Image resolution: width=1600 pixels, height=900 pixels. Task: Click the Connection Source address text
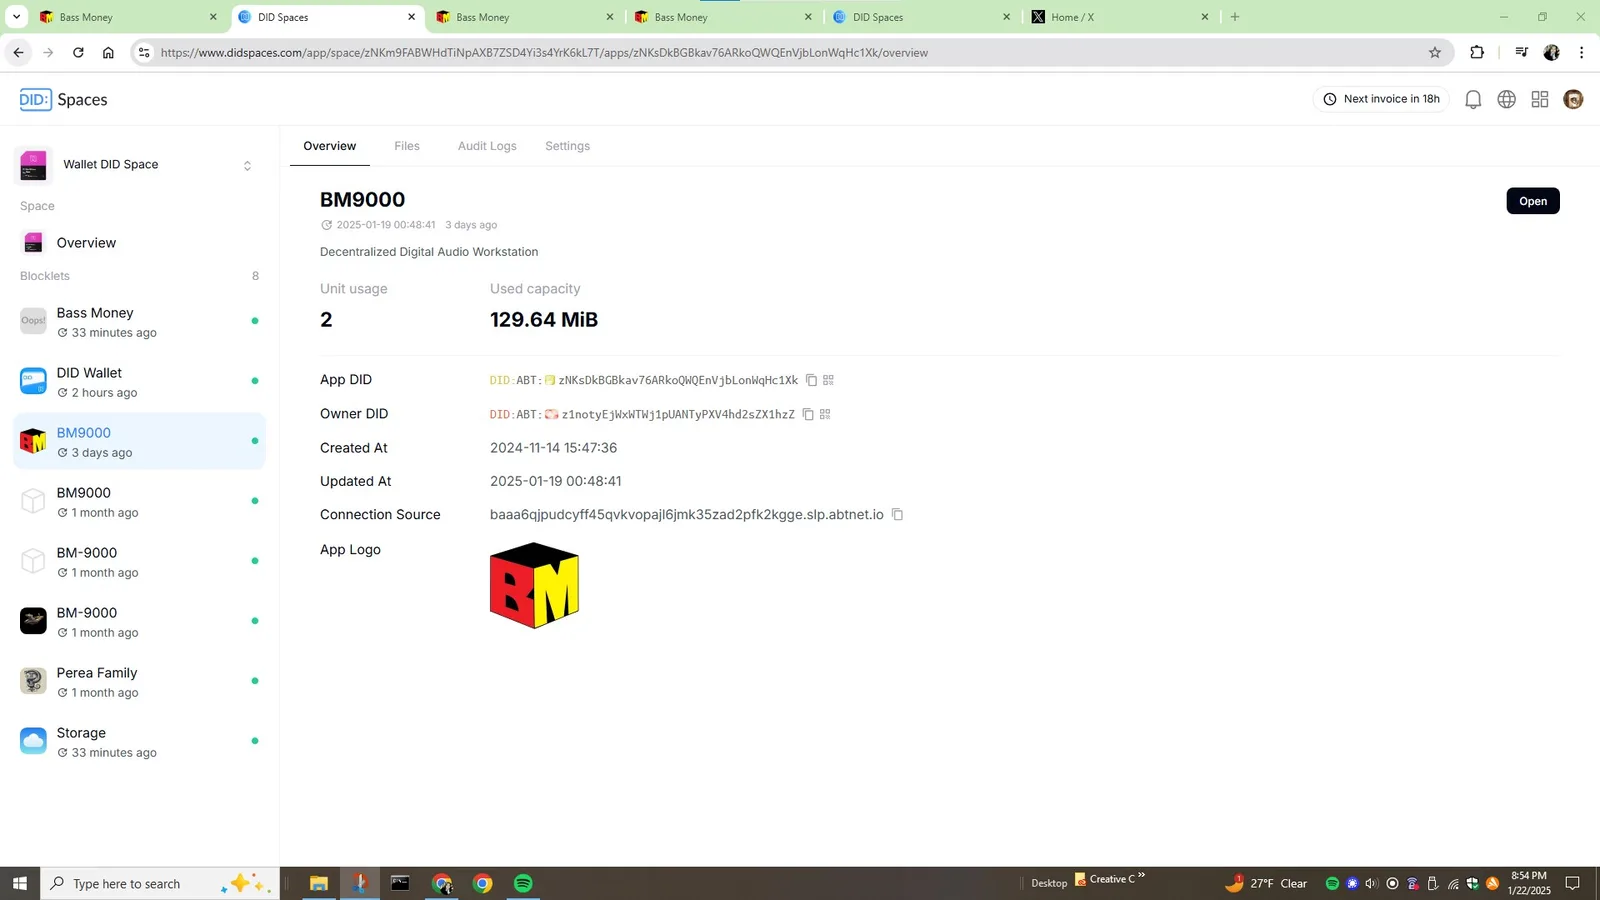pyautogui.click(x=687, y=515)
